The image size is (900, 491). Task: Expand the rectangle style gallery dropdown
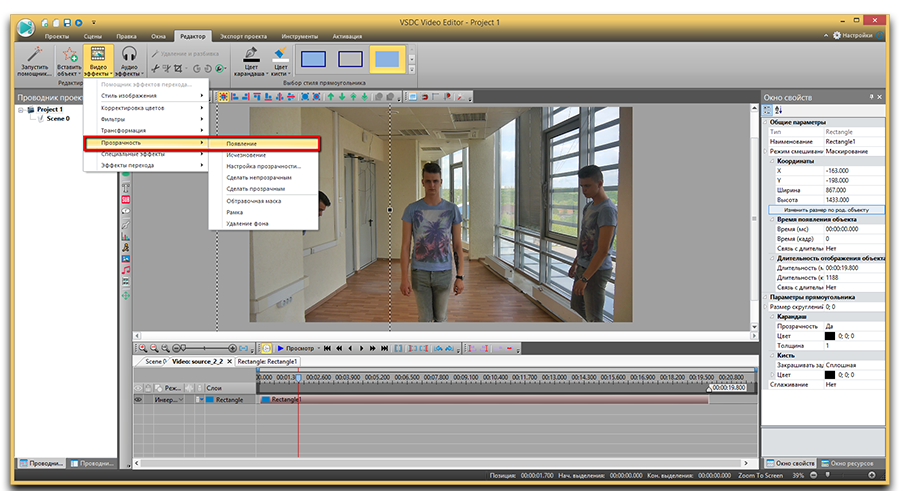[412, 69]
